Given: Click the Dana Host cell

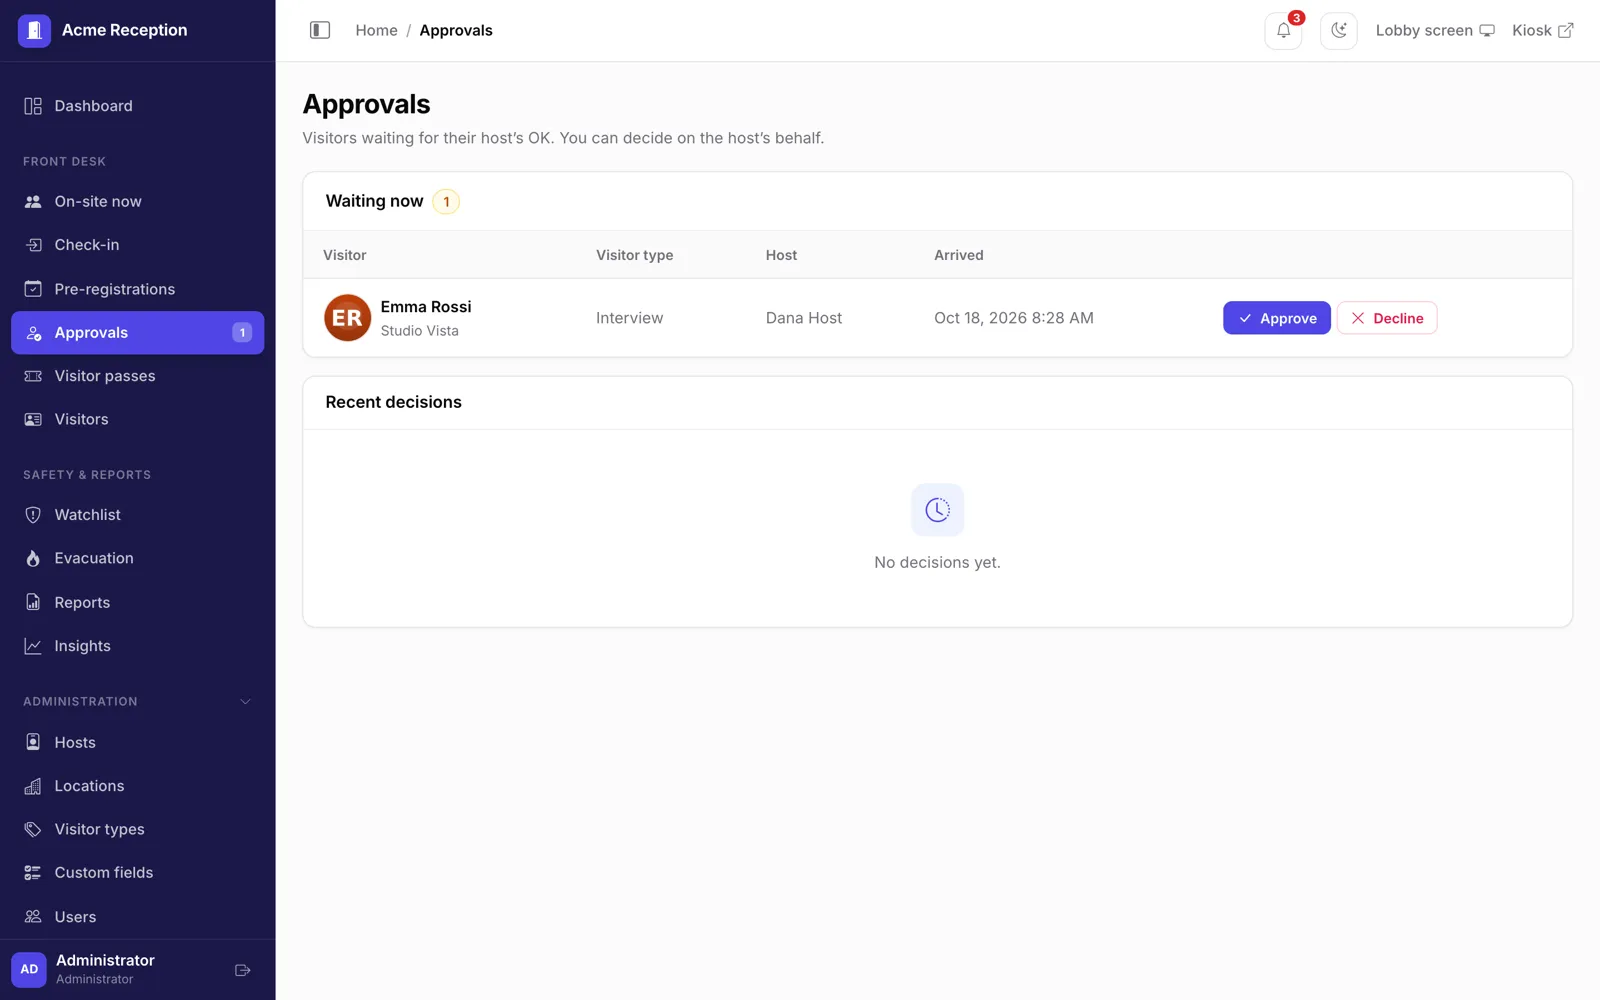Looking at the screenshot, I should coord(804,318).
